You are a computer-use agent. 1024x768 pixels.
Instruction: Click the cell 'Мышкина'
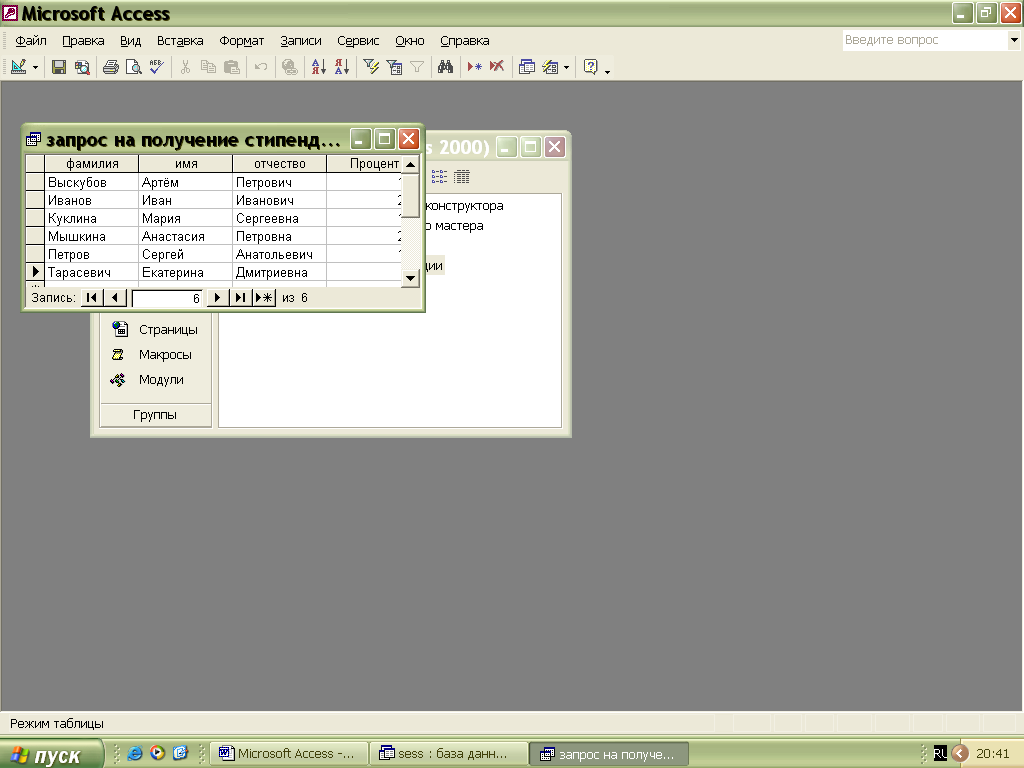91,236
